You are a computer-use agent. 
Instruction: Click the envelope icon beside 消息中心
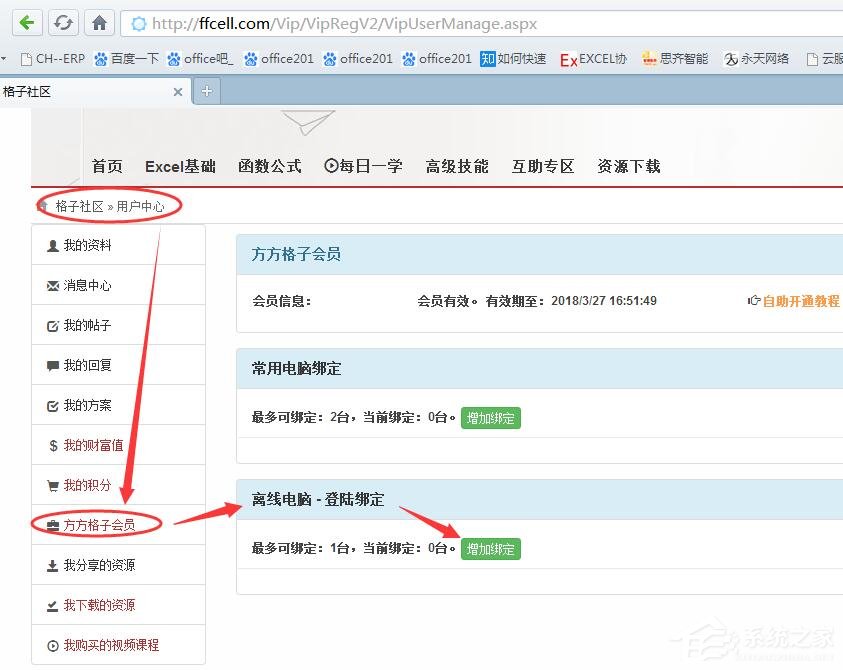54,285
